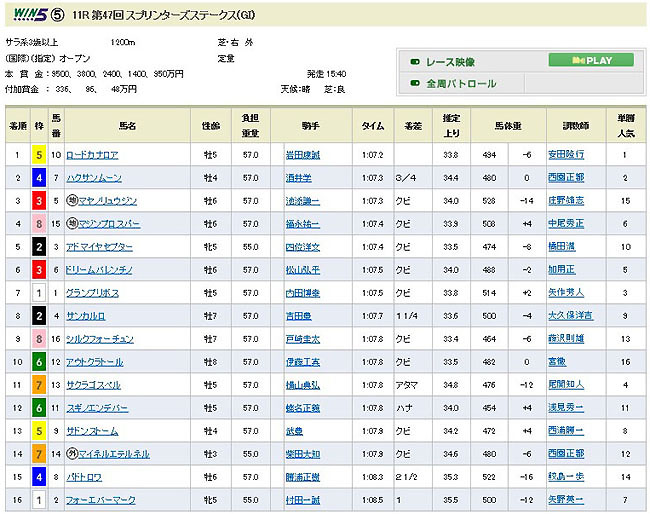Click the 地 mark before マヤノリュウジン
The image size is (650, 514).
(72, 201)
